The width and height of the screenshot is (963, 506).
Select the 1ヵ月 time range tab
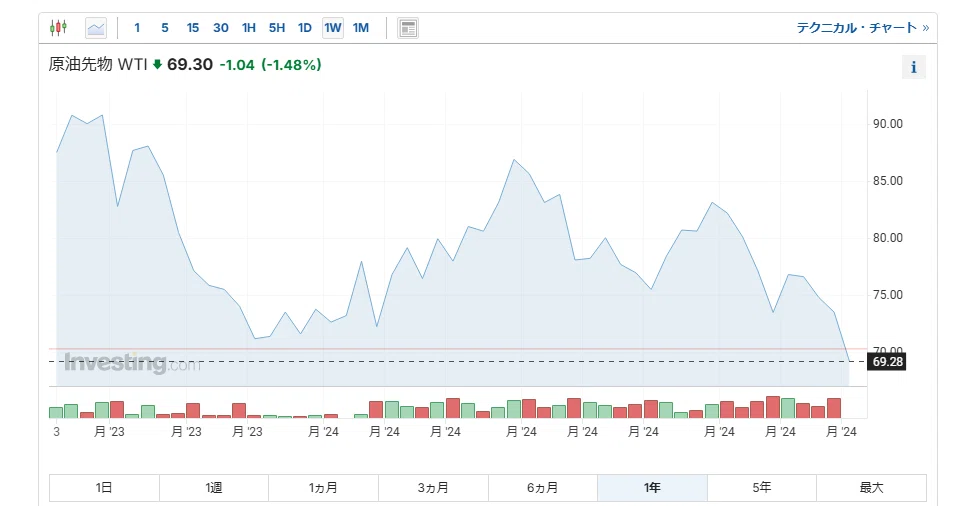click(x=323, y=488)
